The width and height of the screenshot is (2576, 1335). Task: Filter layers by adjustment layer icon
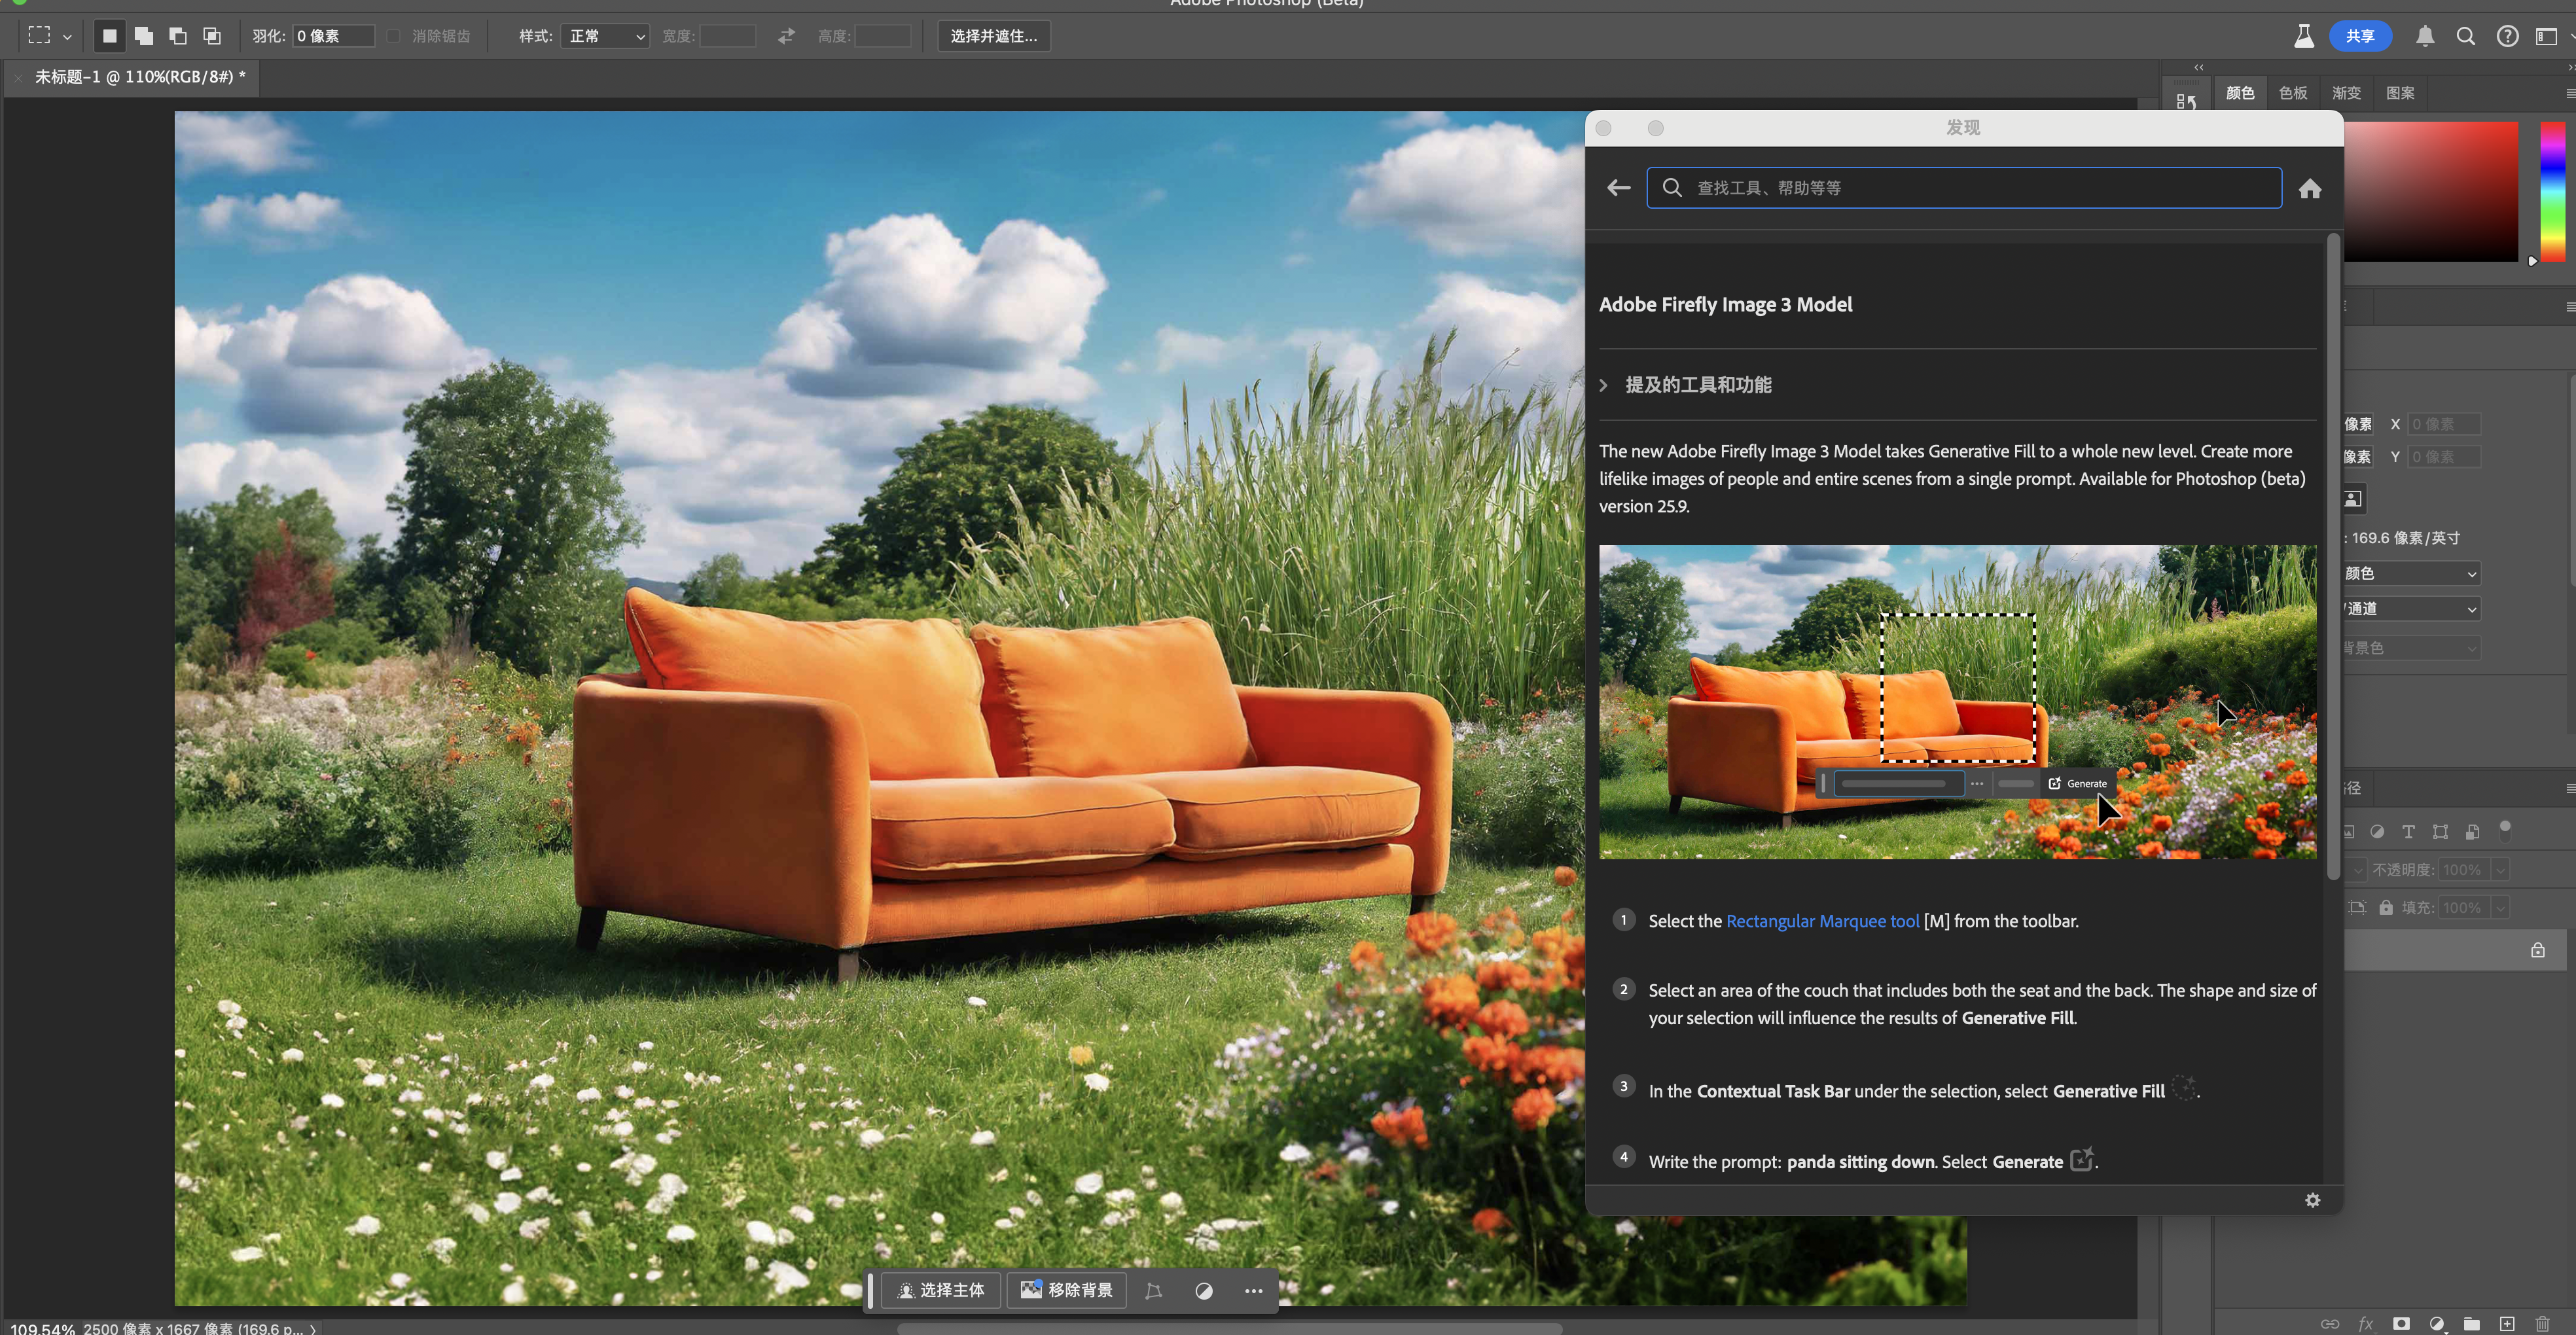tap(2377, 831)
